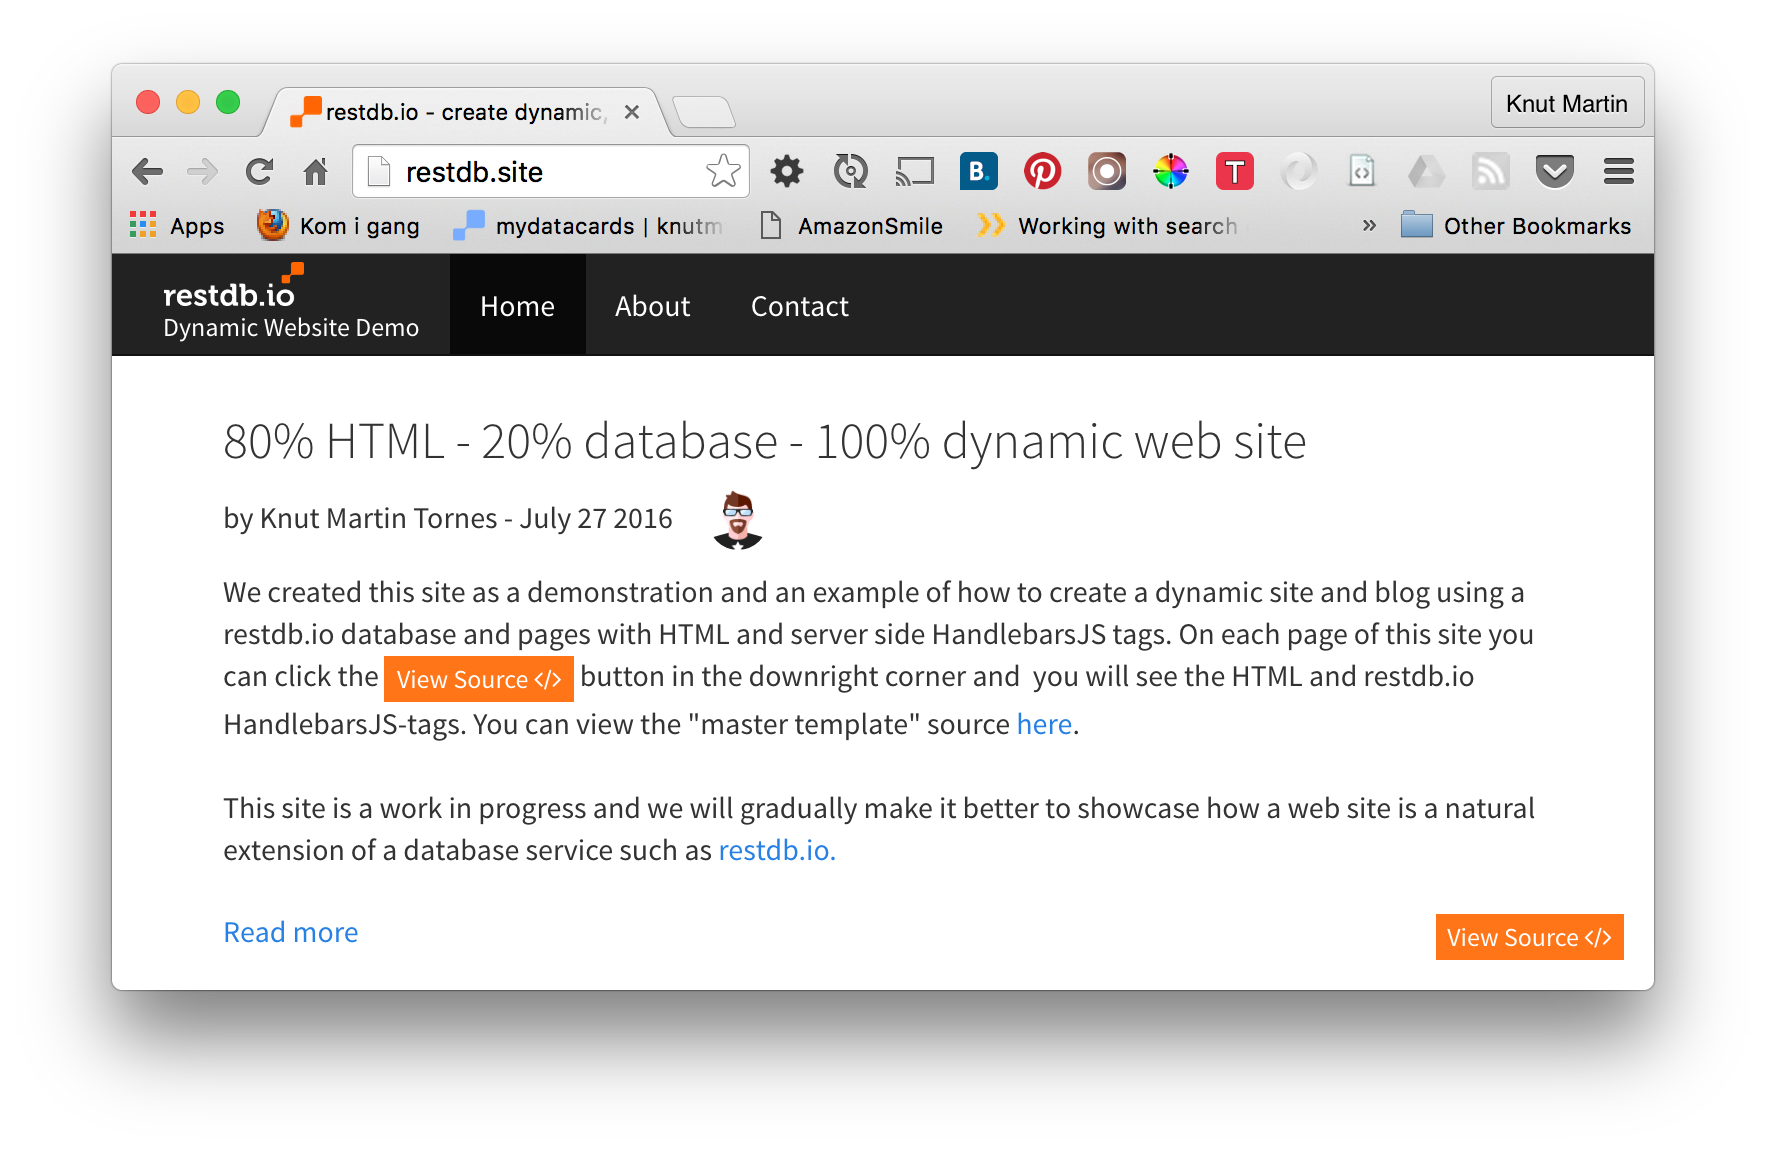Viewport: 1766px width, 1150px height.
Task: Open the Apps bookmark shortcut
Action: pyautogui.click(x=177, y=226)
